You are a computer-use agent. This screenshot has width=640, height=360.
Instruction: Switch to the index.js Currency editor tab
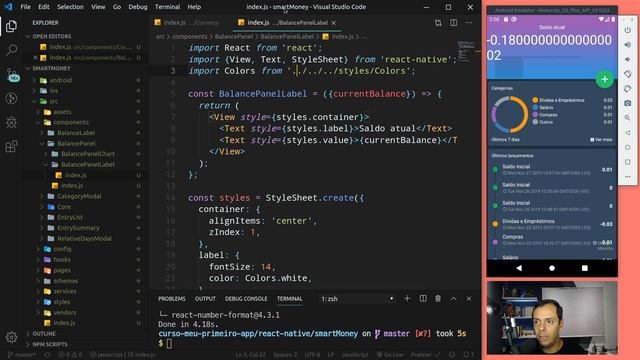coord(187,23)
